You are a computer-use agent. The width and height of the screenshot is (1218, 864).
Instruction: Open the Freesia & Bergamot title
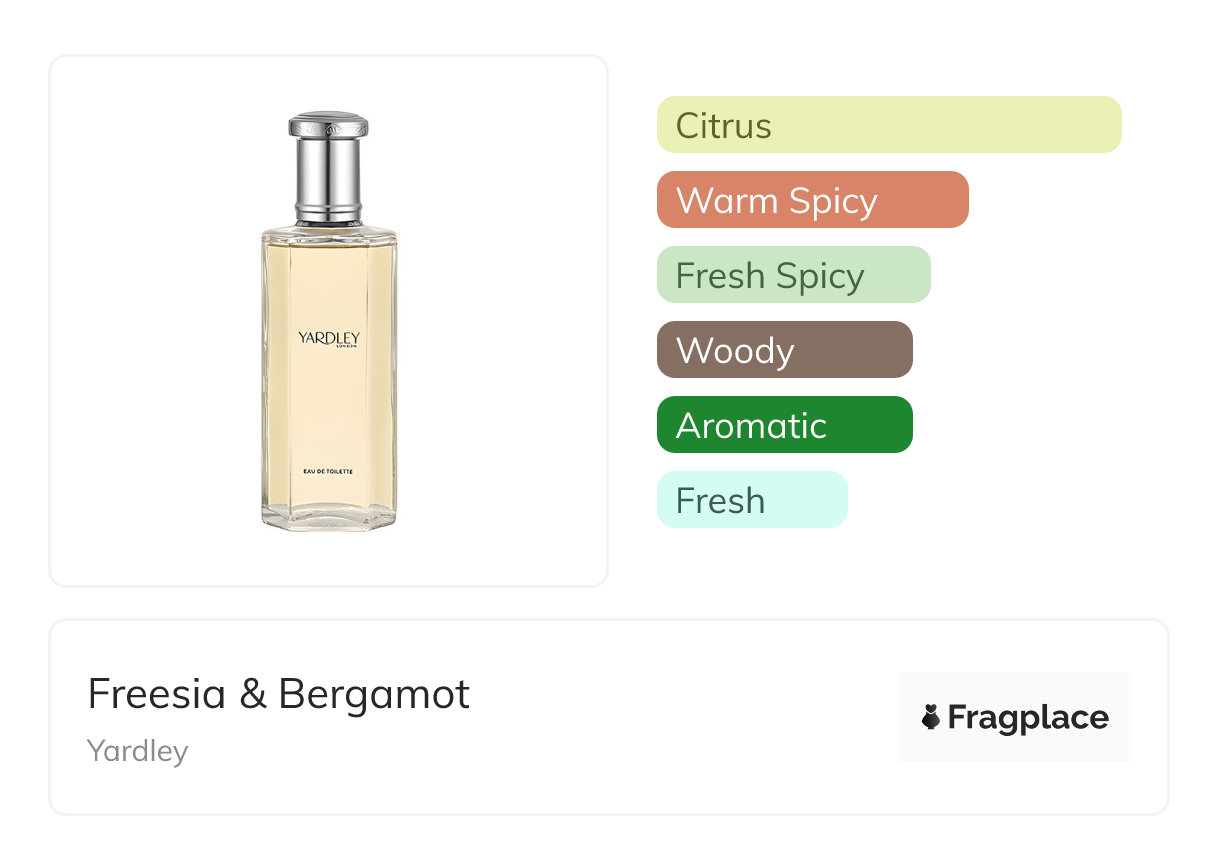(x=278, y=694)
